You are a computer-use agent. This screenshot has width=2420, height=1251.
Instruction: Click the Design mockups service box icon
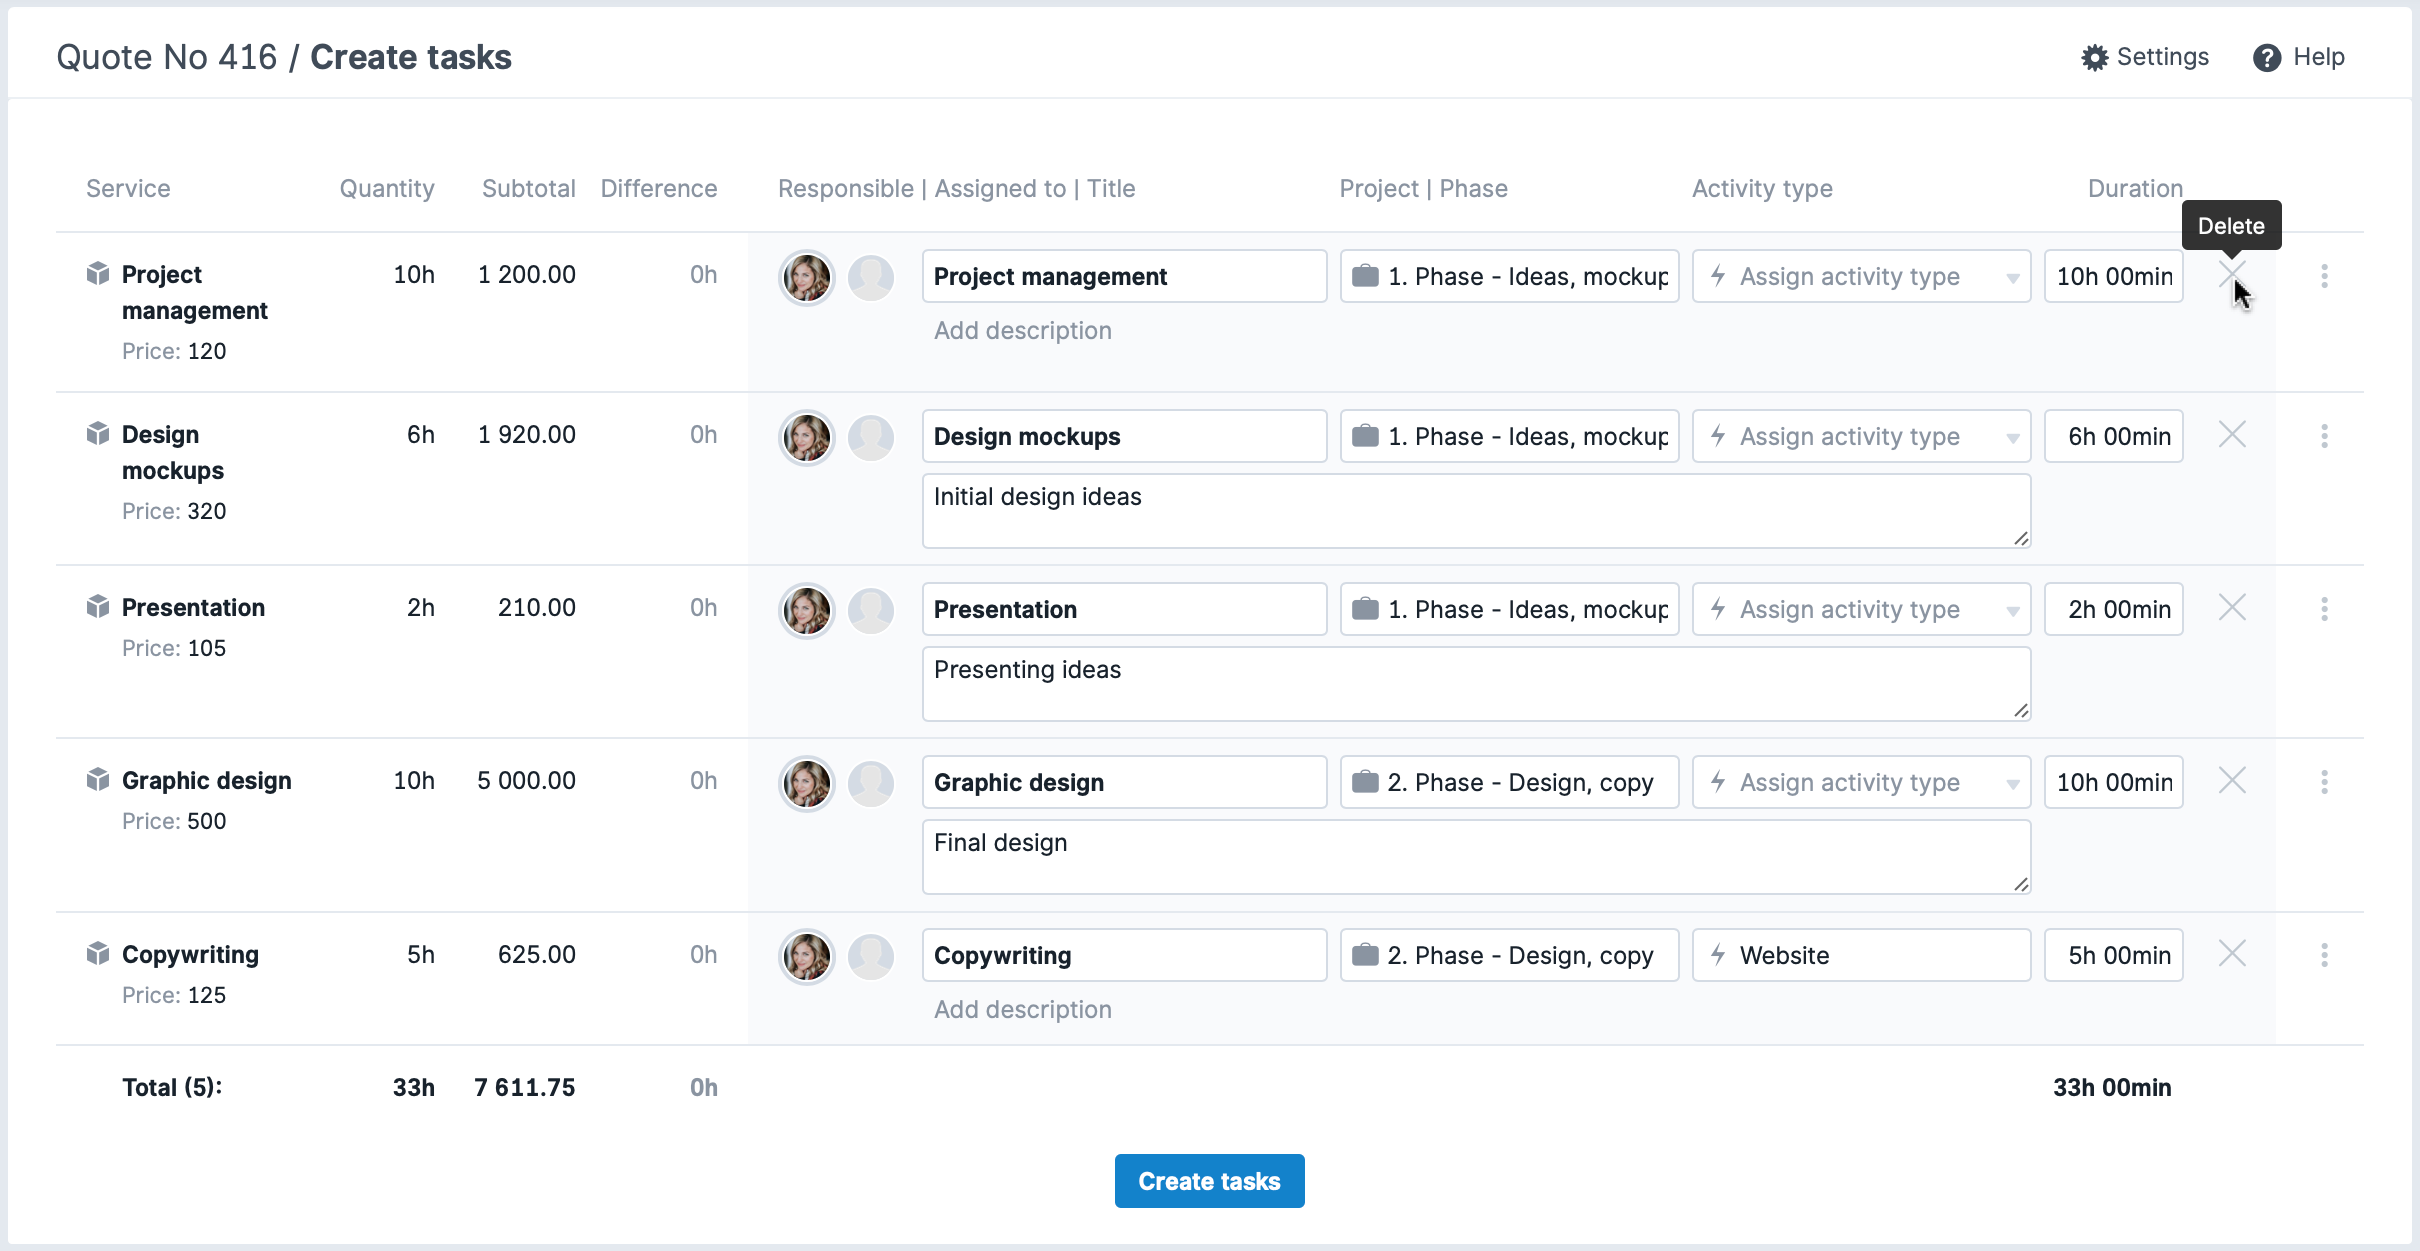pyautogui.click(x=98, y=433)
